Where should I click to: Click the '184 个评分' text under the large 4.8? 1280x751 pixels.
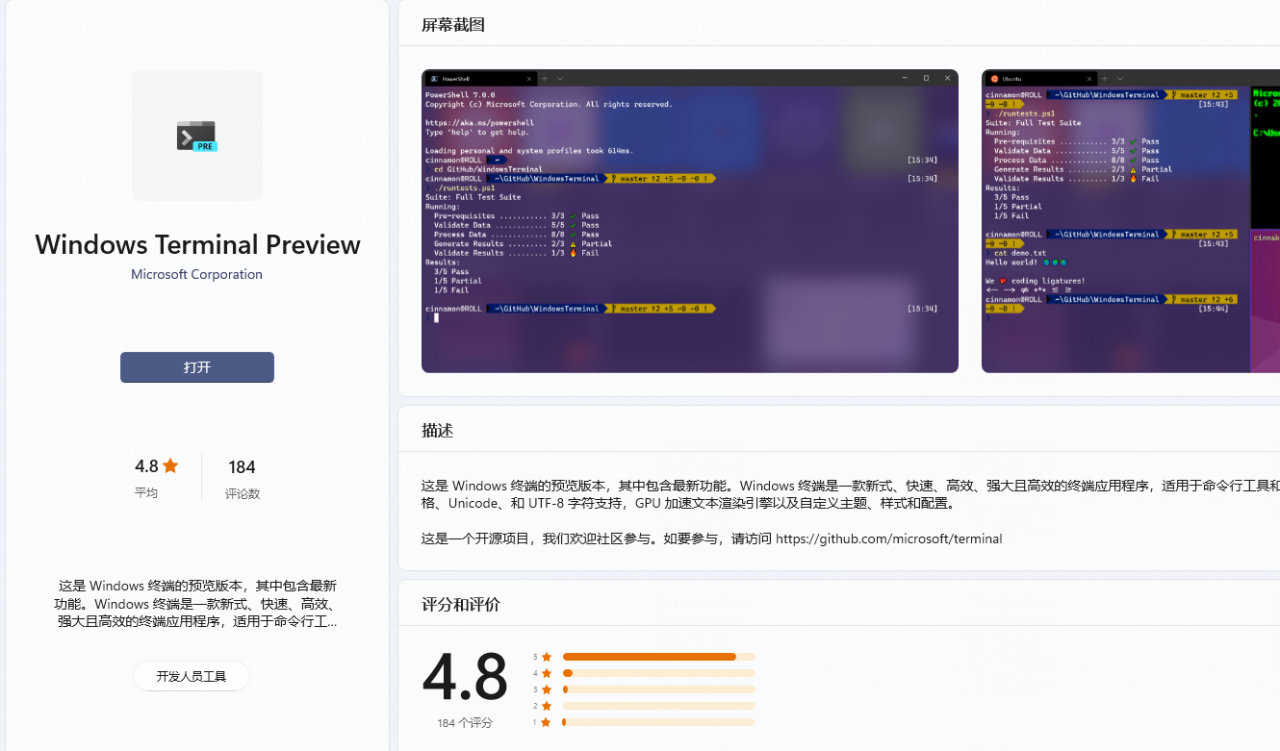point(465,723)
